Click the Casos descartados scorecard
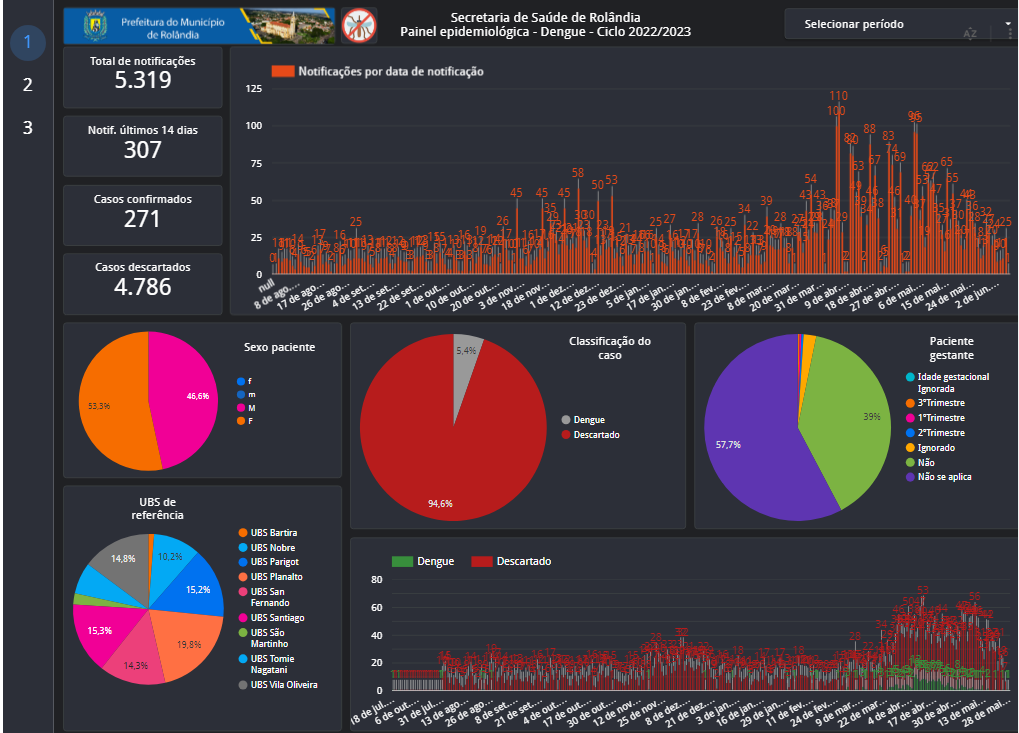This screenshot has height=733, width=1019. point(143,281)
